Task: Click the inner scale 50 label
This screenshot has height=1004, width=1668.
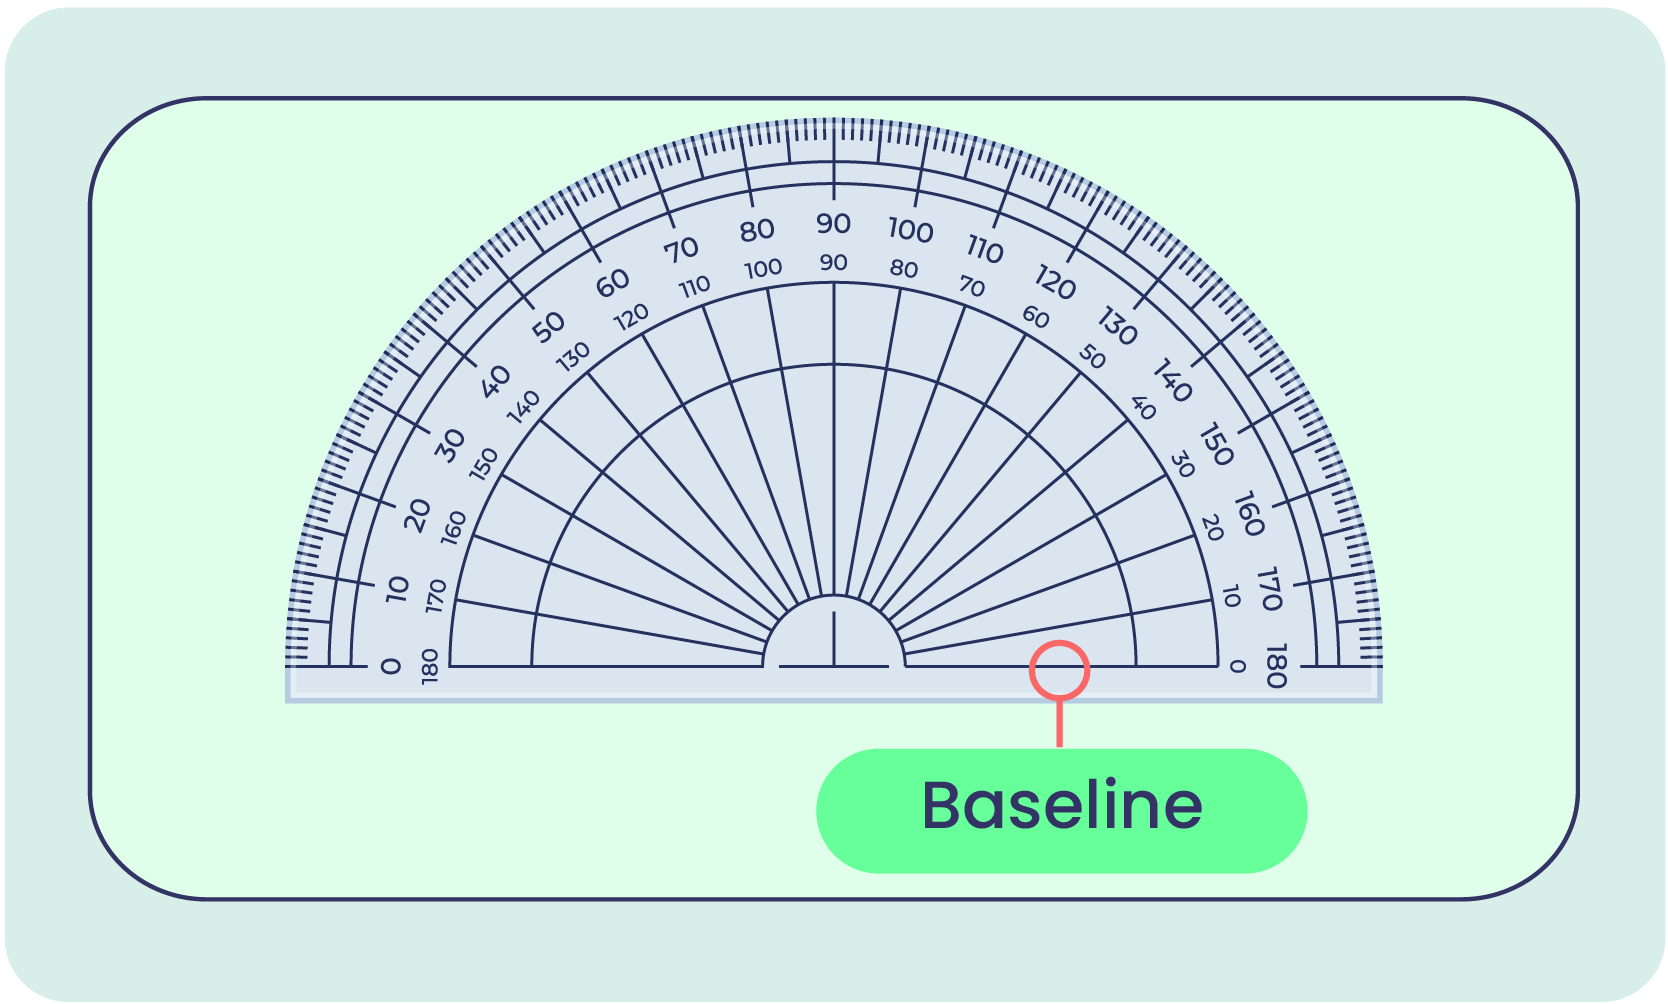Action: [1092, 357]
